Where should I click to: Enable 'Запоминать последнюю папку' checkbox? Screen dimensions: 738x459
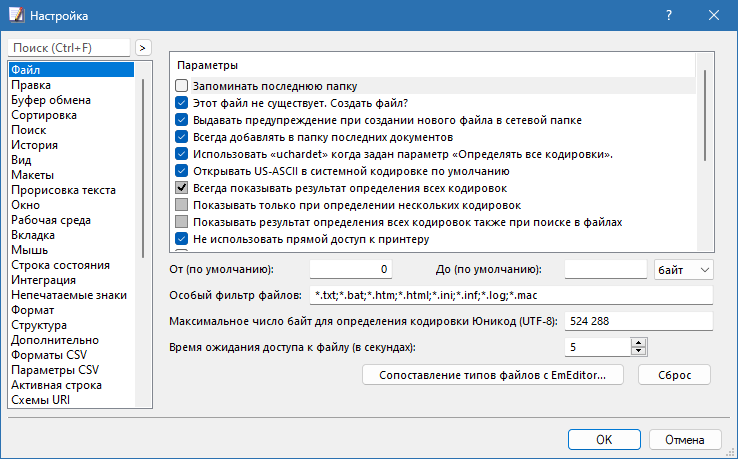tap(182, 86)
